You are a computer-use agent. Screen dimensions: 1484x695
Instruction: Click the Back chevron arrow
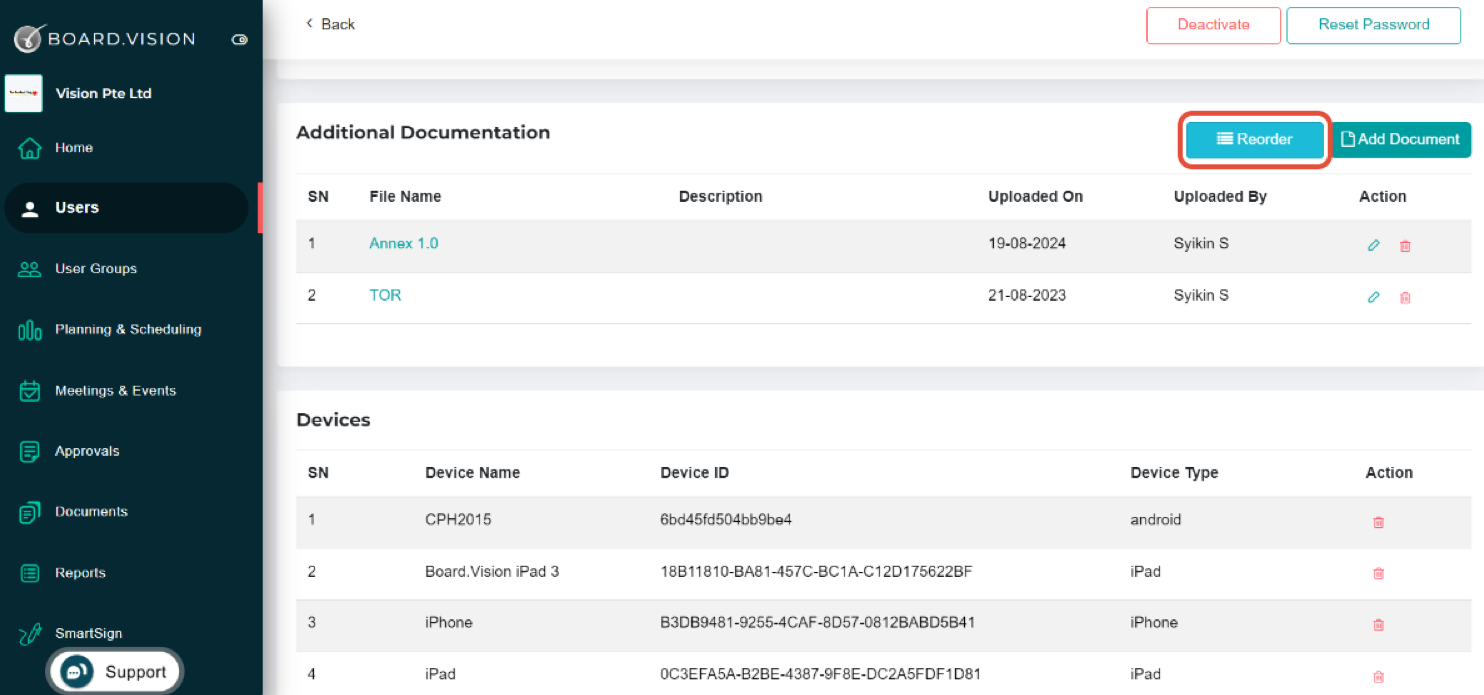point(309,23)
